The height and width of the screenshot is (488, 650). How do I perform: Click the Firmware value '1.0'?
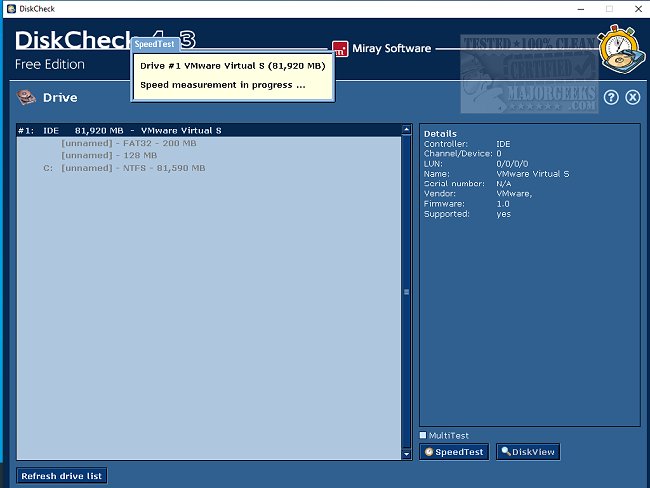[x=503, y=204]
